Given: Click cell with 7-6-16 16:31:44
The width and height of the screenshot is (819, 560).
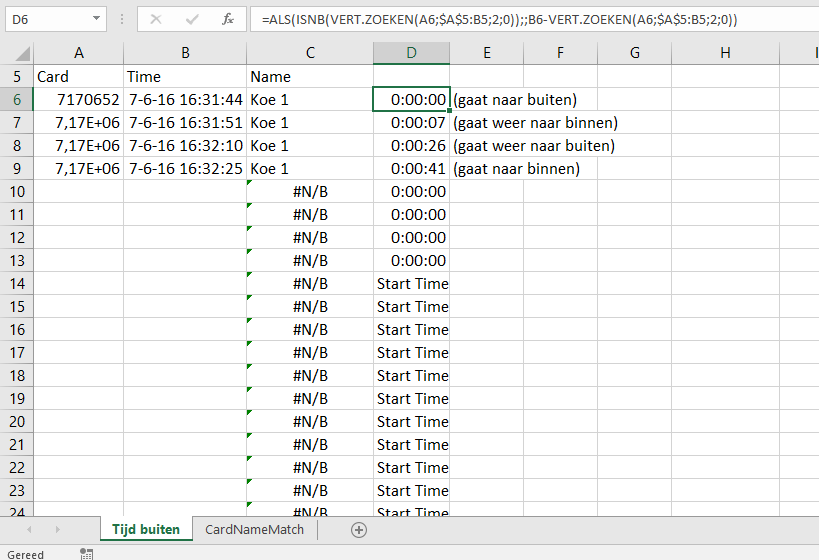Looking at the screenshot, I should click(x=185, y=100).
